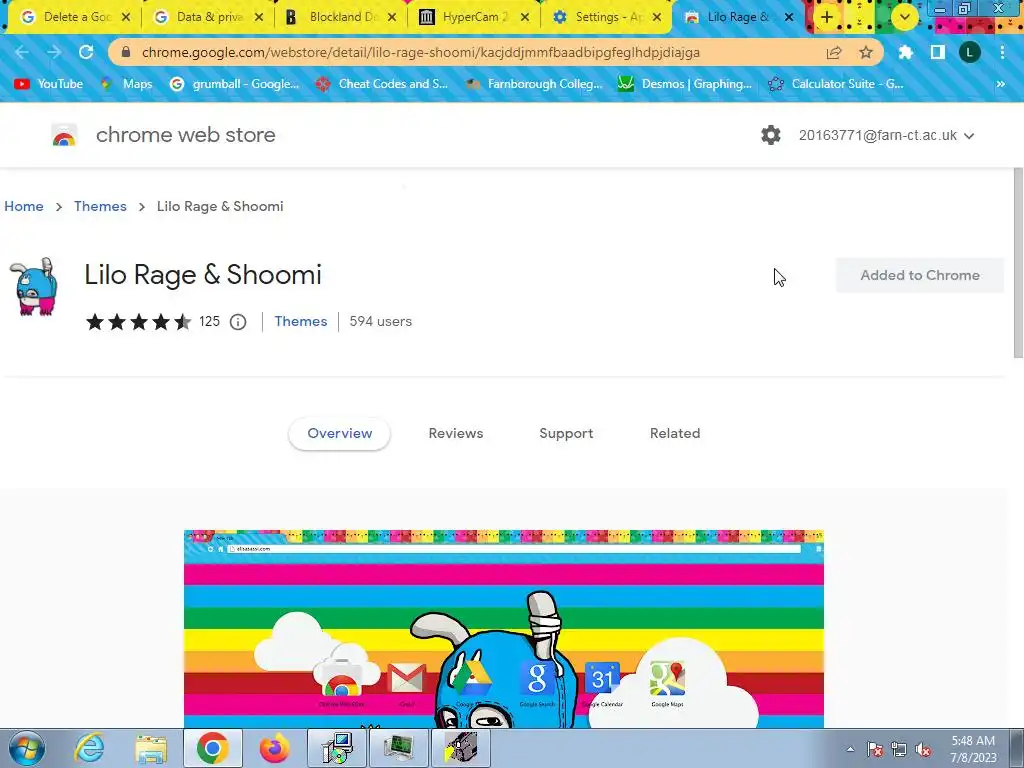This screenshot has width=1024, height=768.
Task: Open File Explorer on taskbar
Action: coord(151,748)
